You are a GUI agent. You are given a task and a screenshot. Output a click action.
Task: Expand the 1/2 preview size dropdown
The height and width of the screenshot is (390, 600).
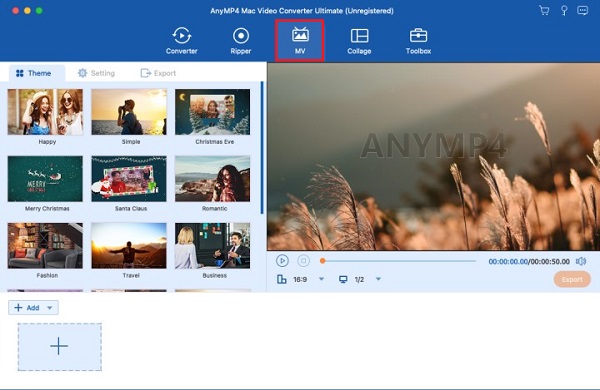(378, 279)
